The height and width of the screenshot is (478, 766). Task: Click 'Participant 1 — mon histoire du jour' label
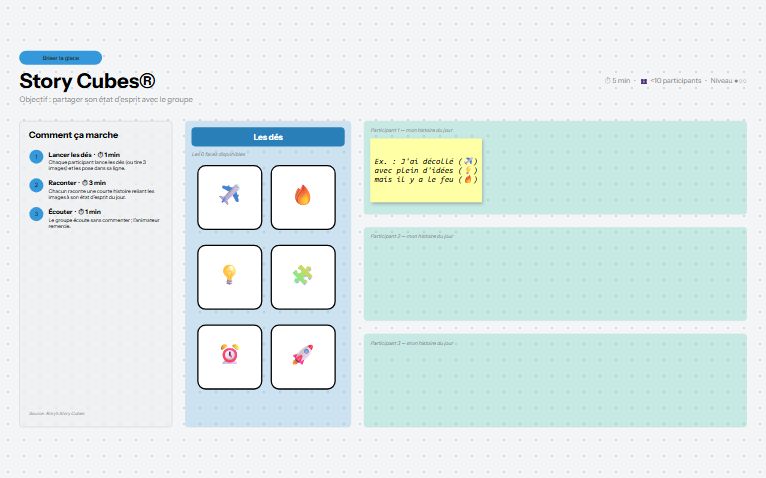(411, 130)
